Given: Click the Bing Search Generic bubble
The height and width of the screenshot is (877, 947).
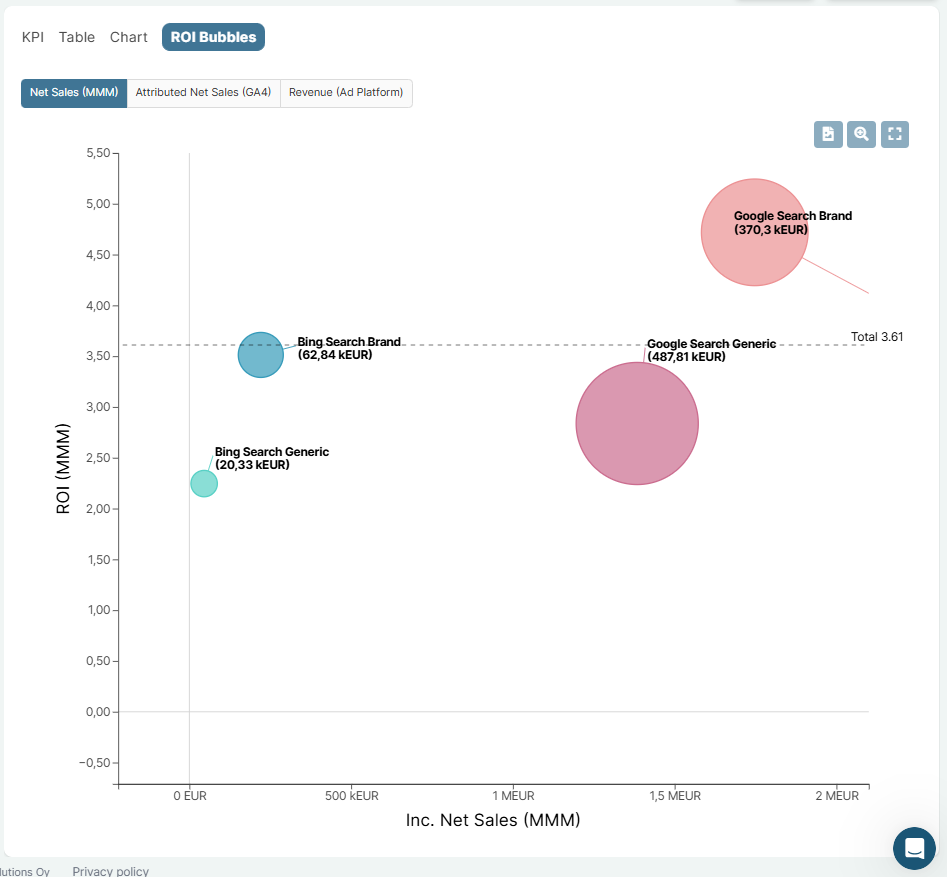Looking at the screenshot, I should (204, 484).
